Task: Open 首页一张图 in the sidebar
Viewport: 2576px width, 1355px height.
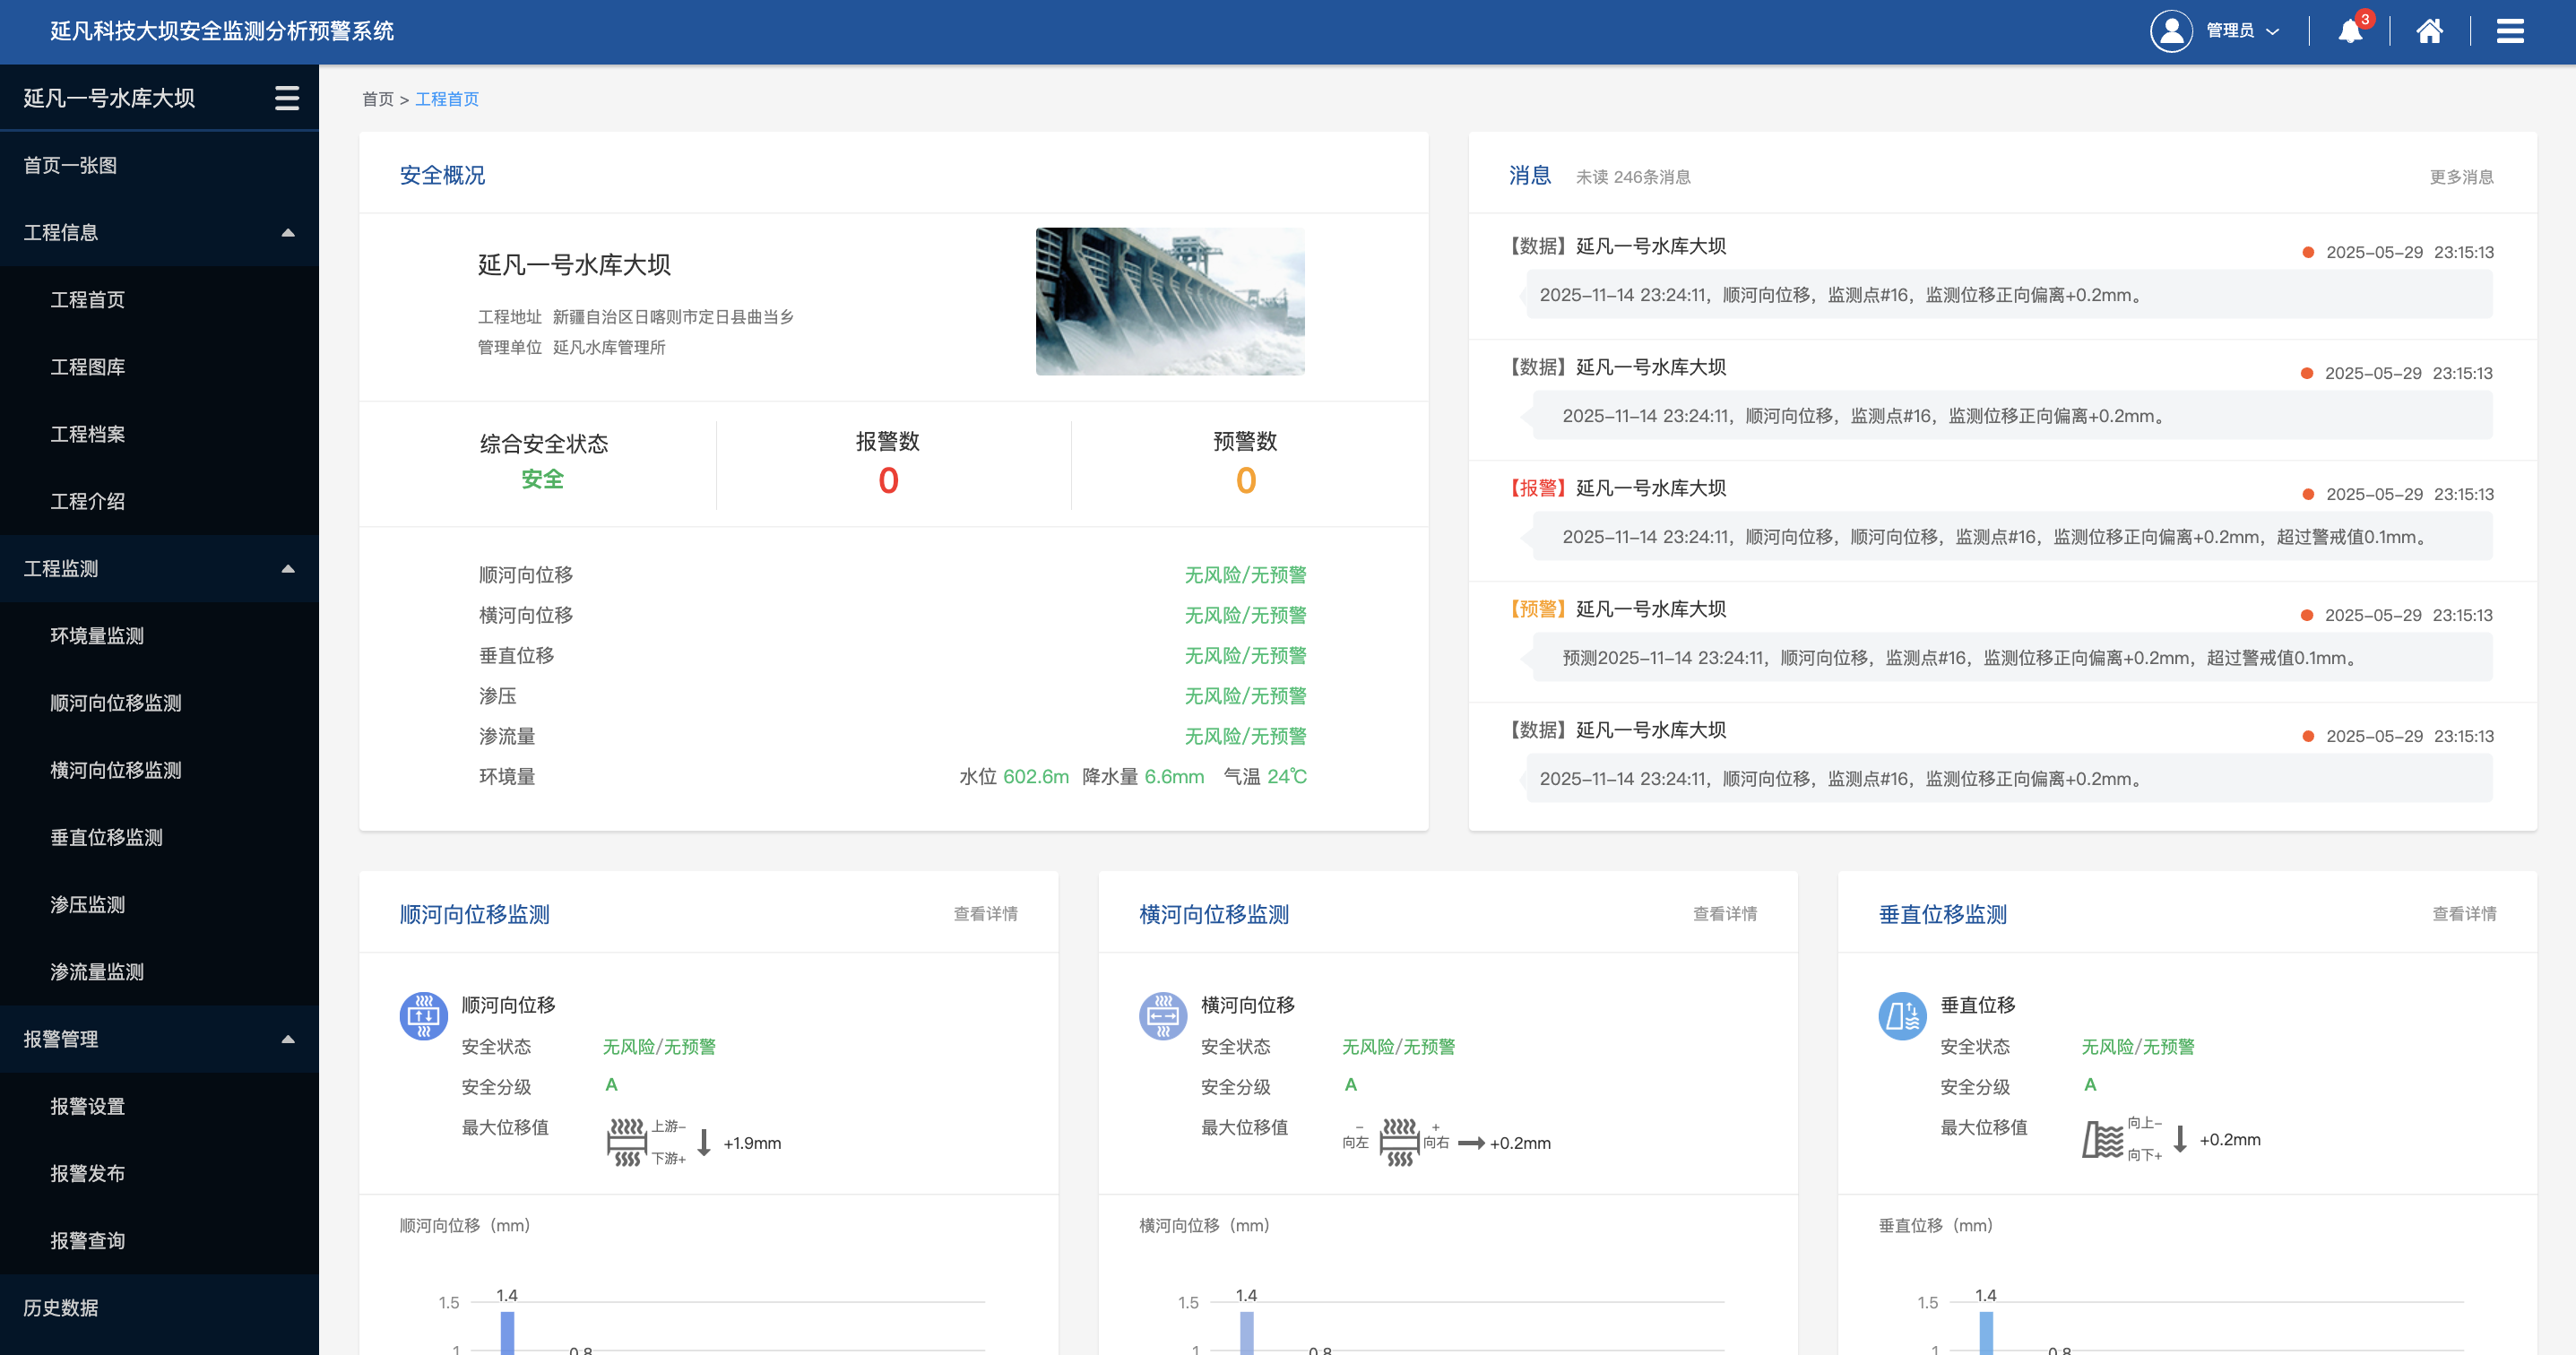Action: (x=159, y=165)
